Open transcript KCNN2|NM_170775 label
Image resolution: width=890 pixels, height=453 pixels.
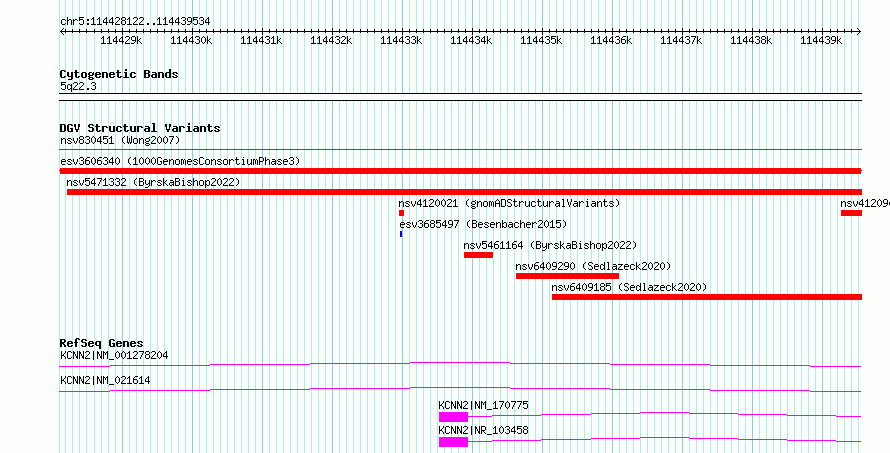click(x=484, y=405)
